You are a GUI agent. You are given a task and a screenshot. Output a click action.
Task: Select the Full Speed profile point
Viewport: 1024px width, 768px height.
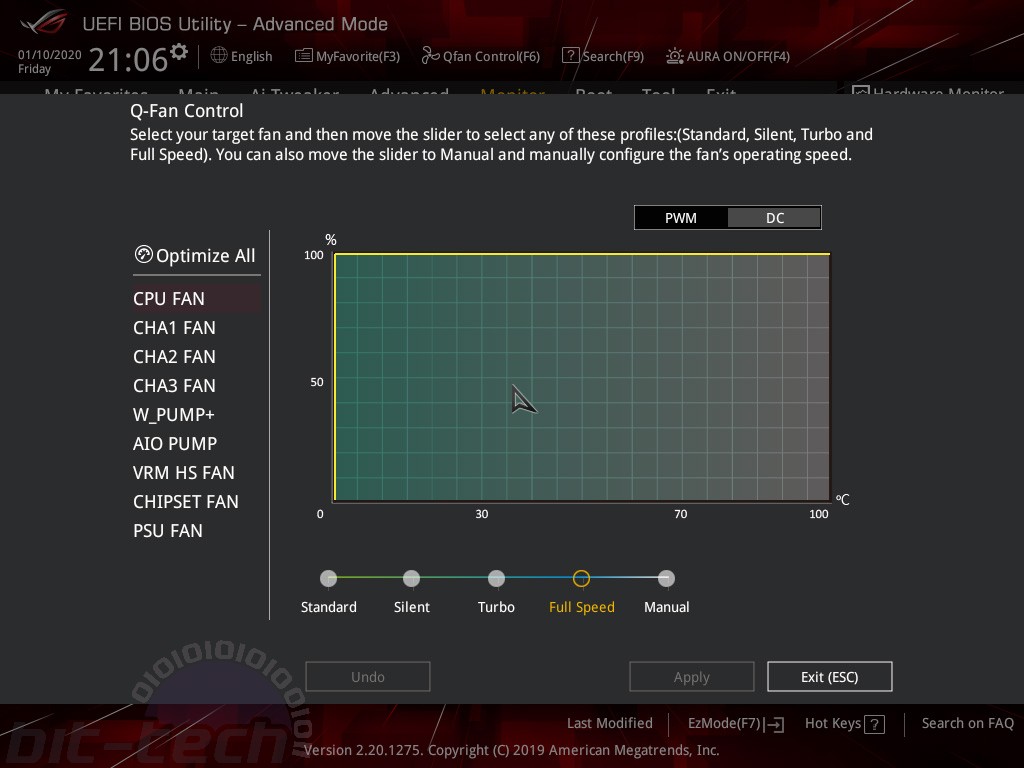(x=581, y=578)
